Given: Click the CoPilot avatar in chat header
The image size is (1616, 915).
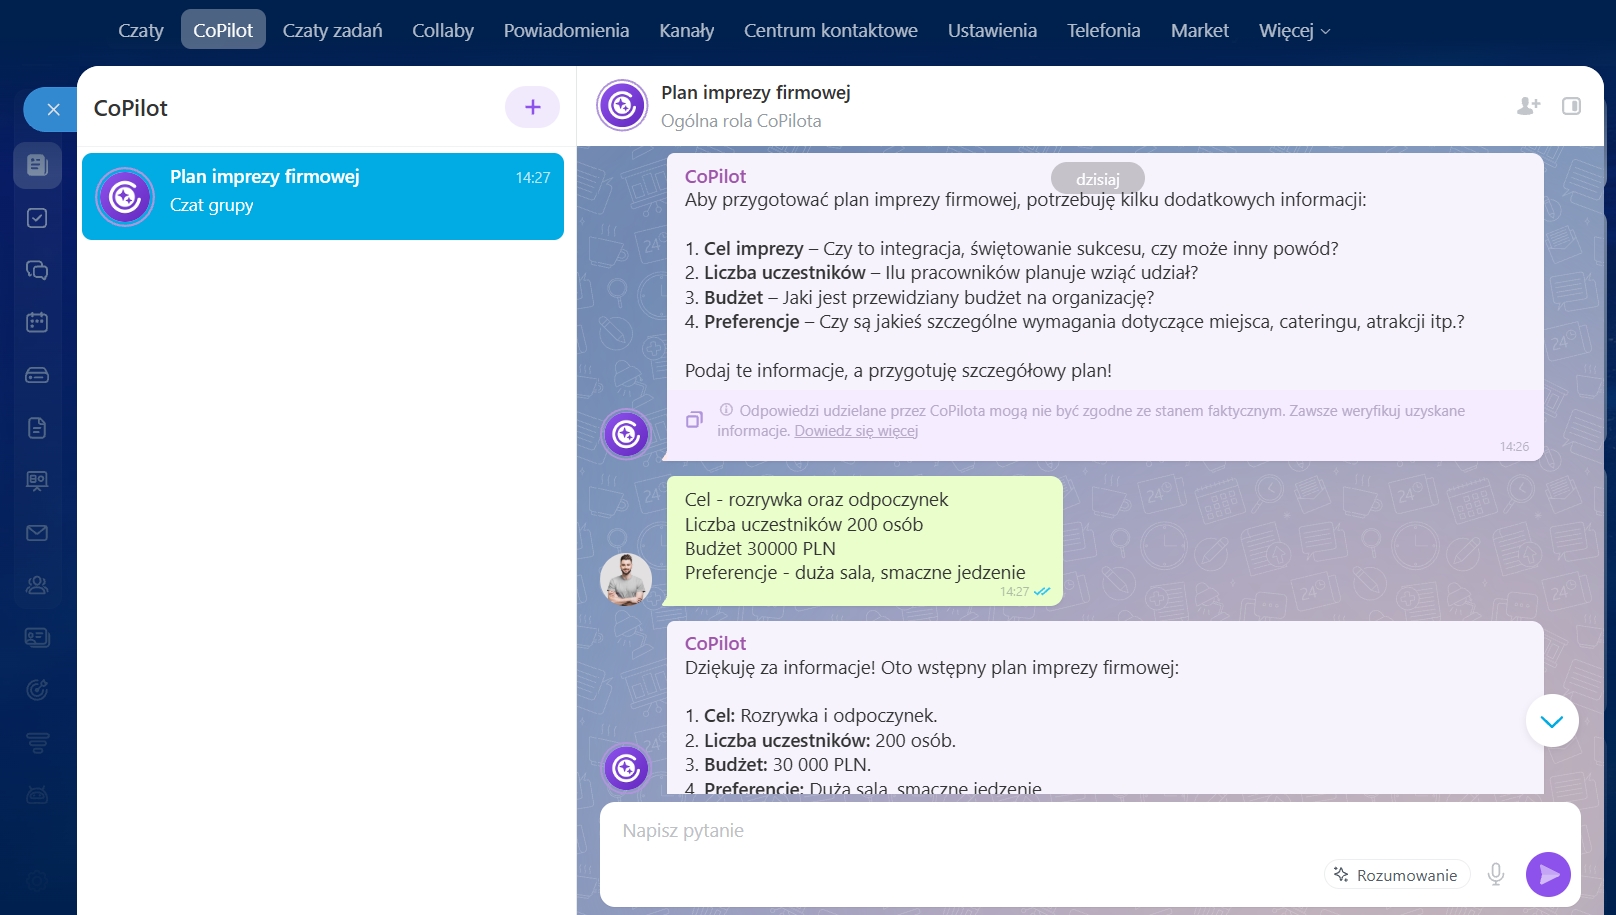Looking at the screenshot, I should (x=622, y=106).
